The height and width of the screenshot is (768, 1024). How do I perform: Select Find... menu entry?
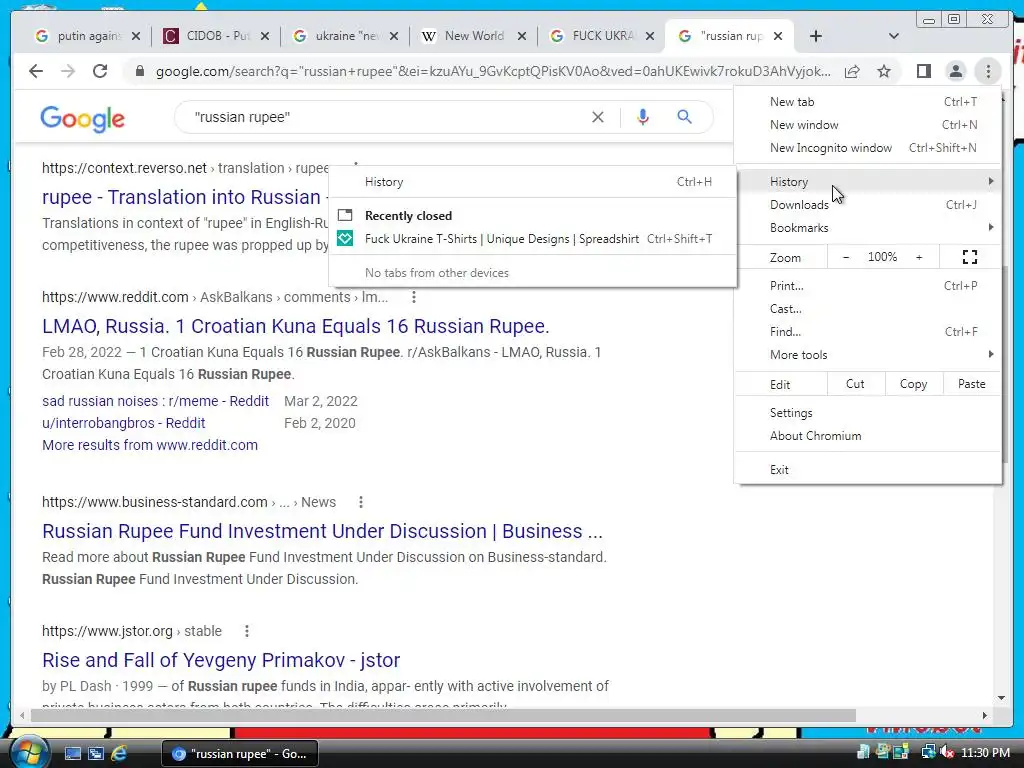pyautogui.click(x=867, y=332)
